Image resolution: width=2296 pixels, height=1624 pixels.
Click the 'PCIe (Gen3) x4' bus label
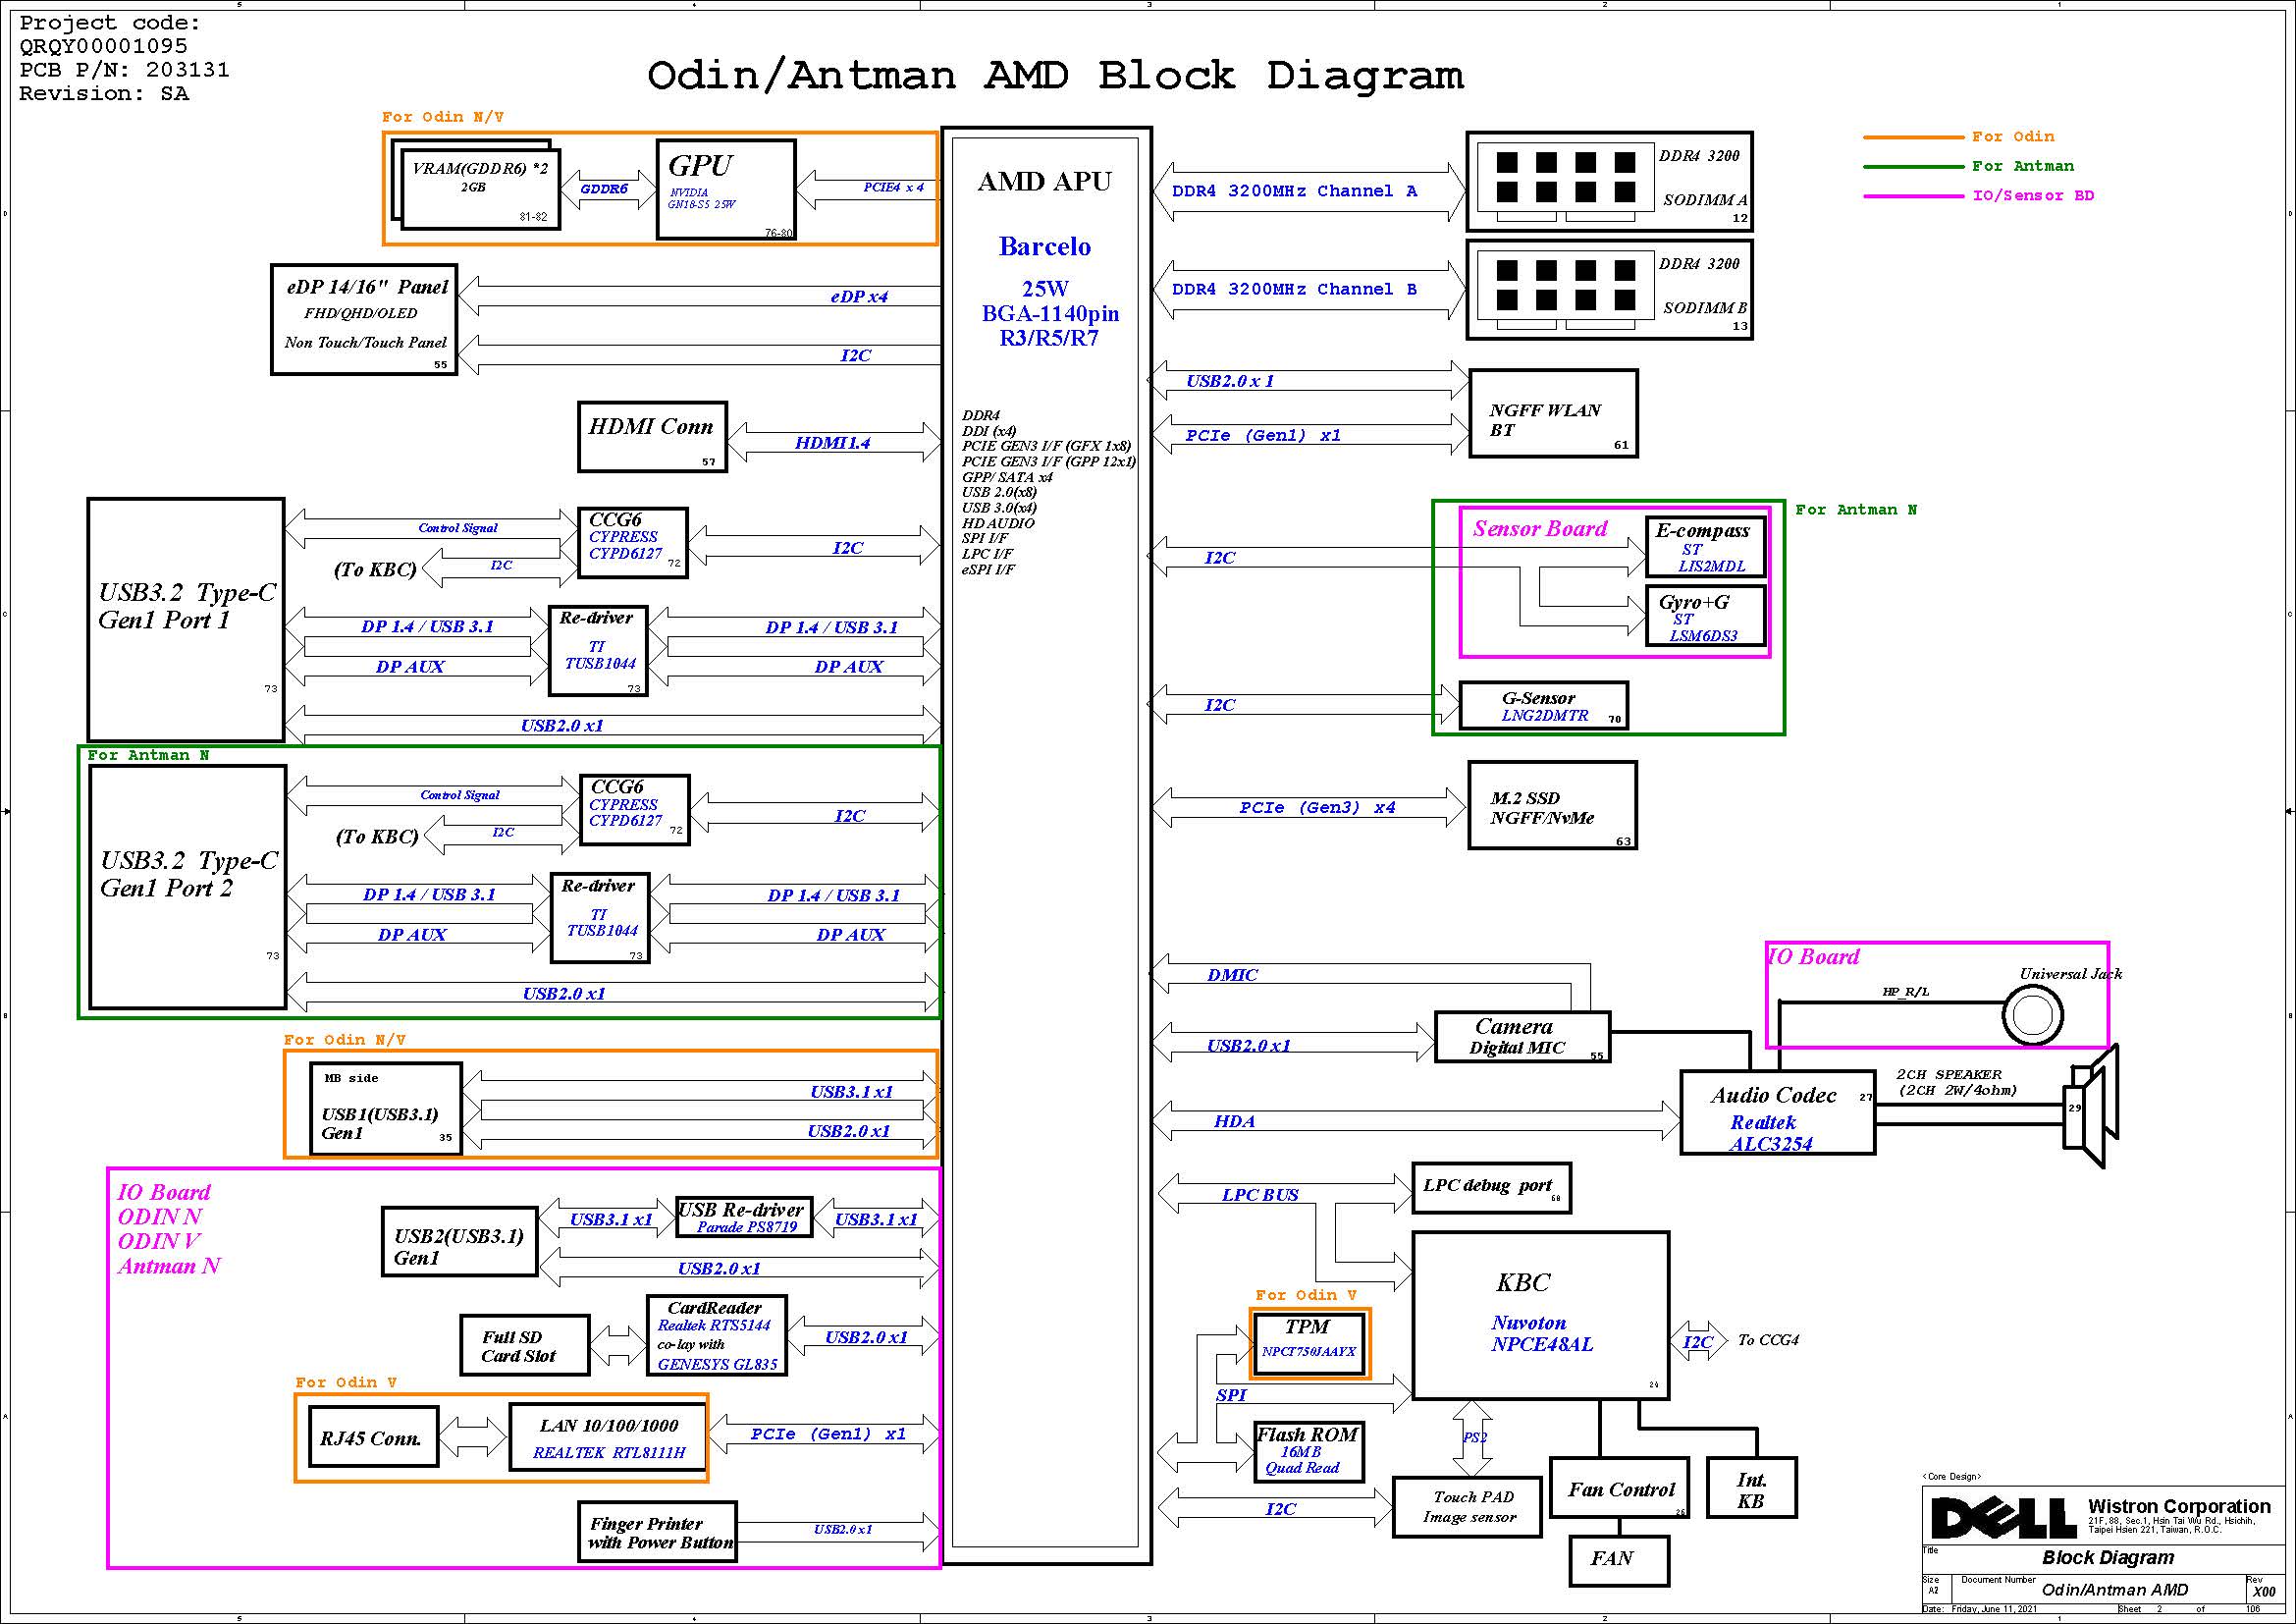(1318, 807)
